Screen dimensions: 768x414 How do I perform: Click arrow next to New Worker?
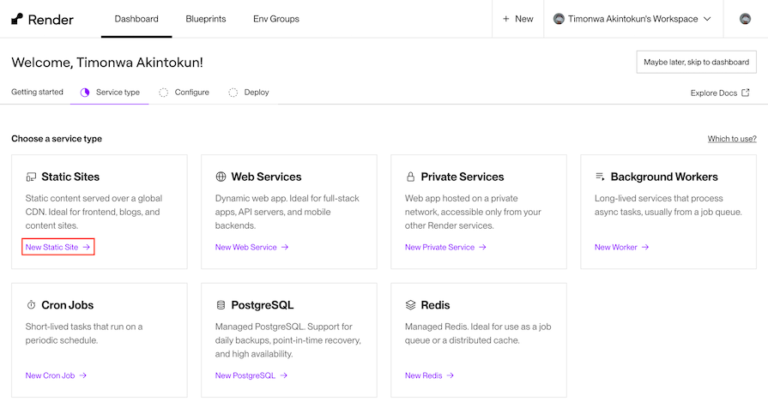tap(645, 247)
